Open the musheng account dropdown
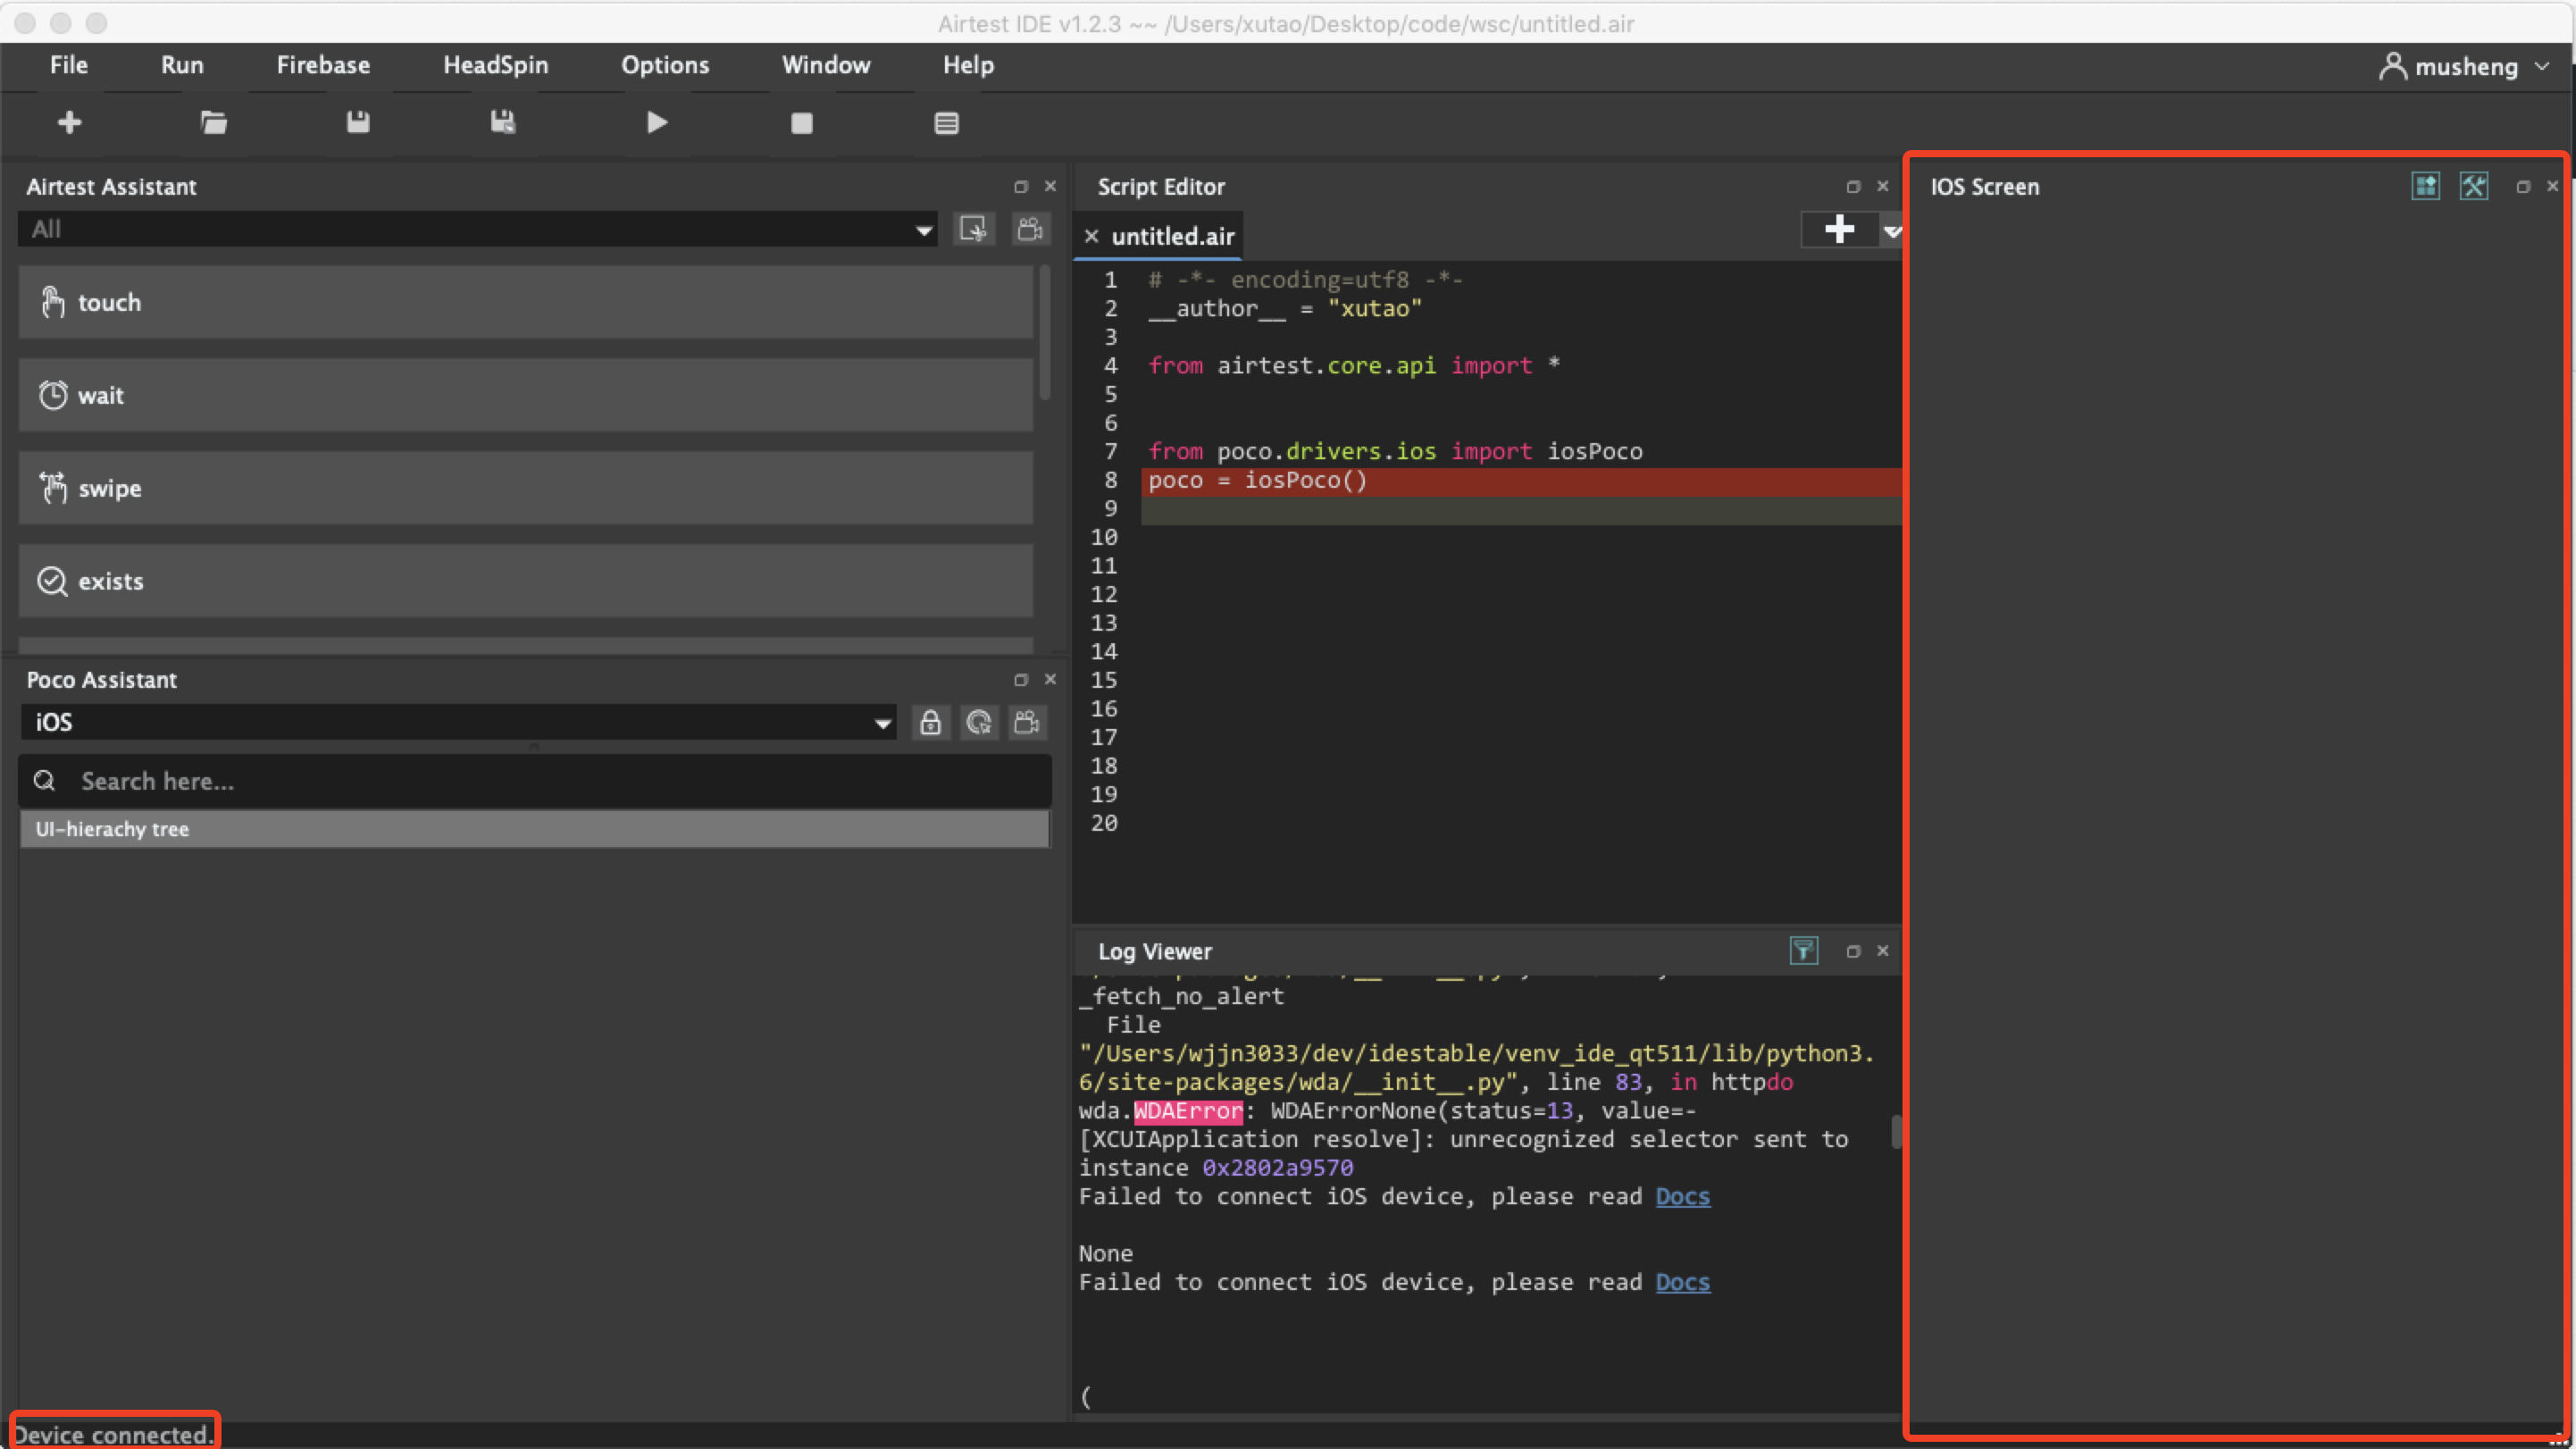This screenshot has height=1449, width=2576. pyautogui.click(x=2465, y=67)
